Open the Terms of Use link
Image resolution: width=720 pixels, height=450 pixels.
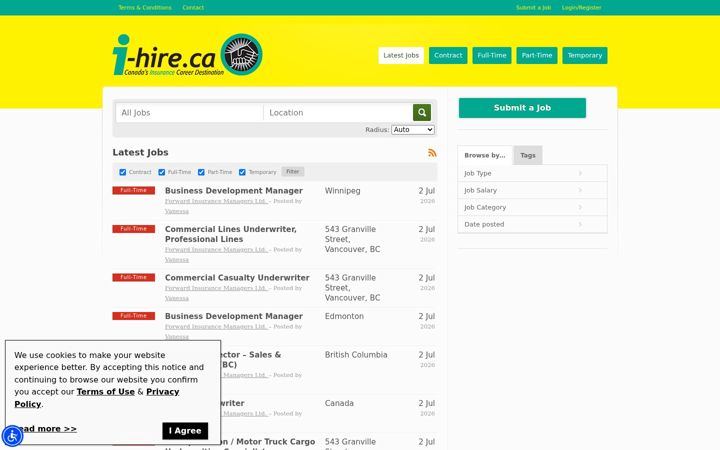106,392
